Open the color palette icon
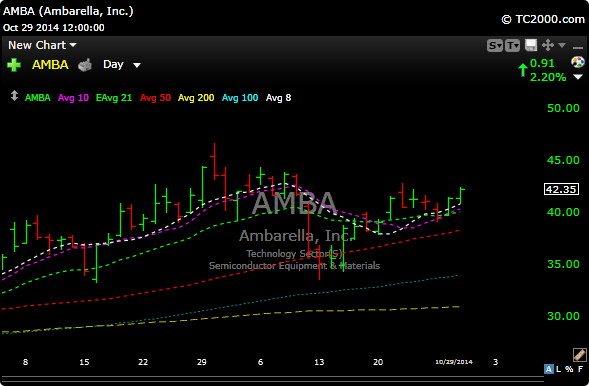Screen dimensions: 589x386 coord(578,62)
